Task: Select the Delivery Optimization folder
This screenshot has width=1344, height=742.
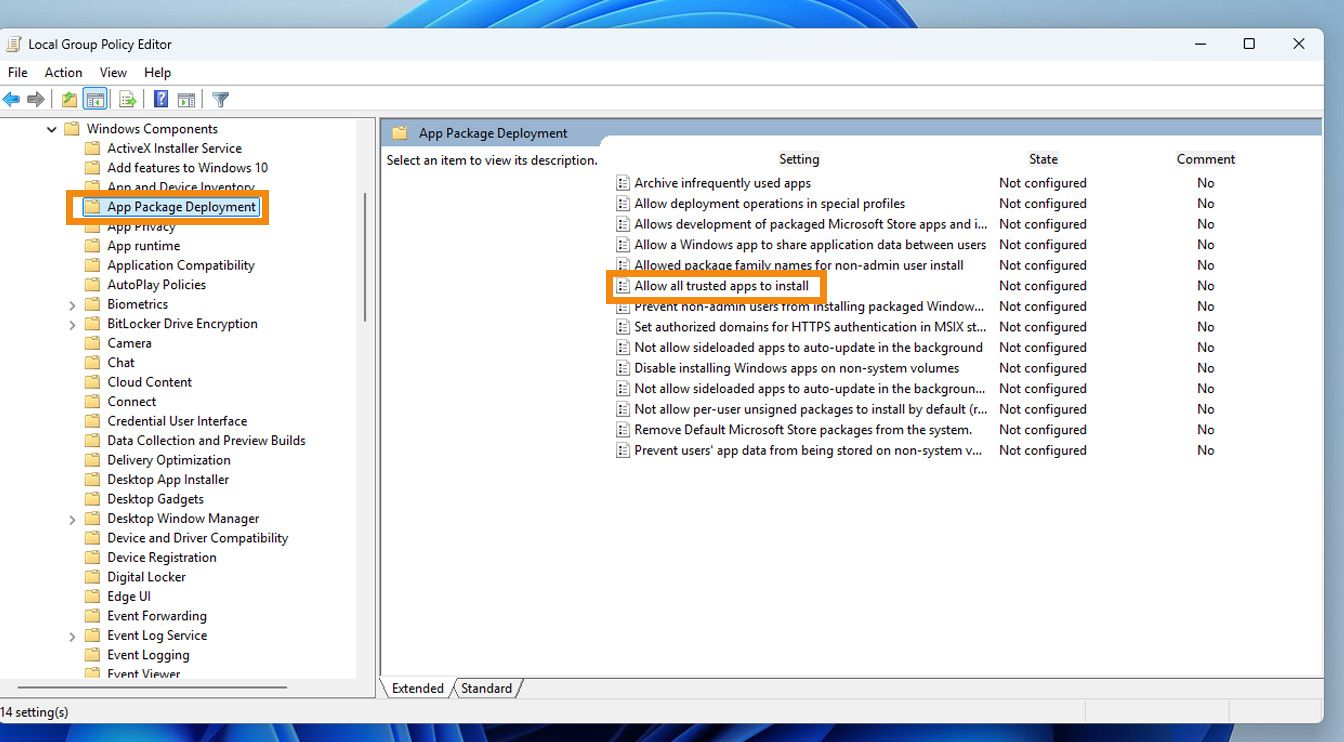Action: [169, 460]
